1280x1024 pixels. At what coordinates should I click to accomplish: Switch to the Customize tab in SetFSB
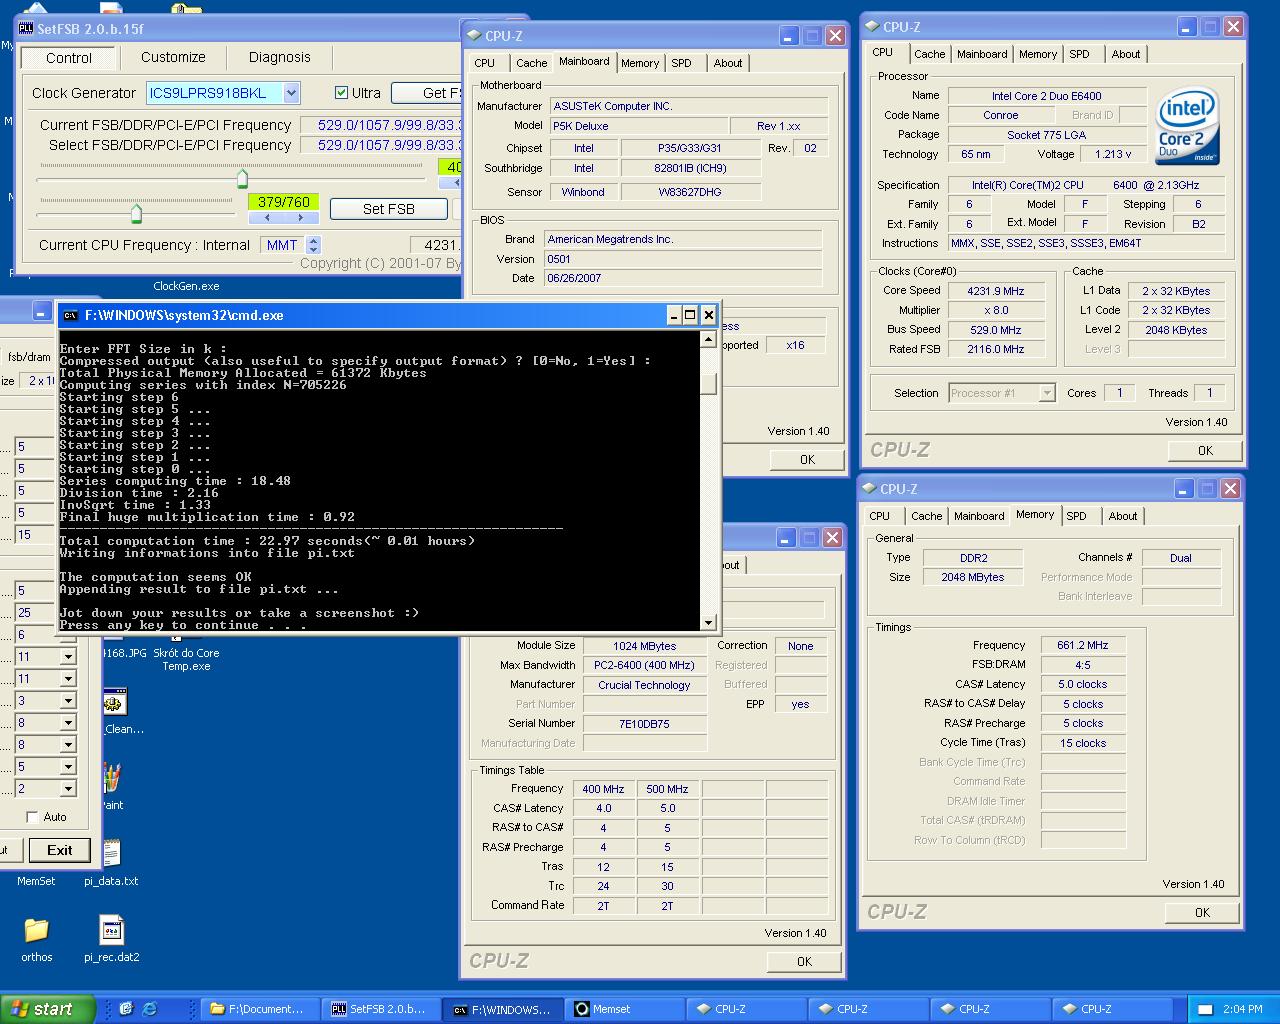point(173,57)
